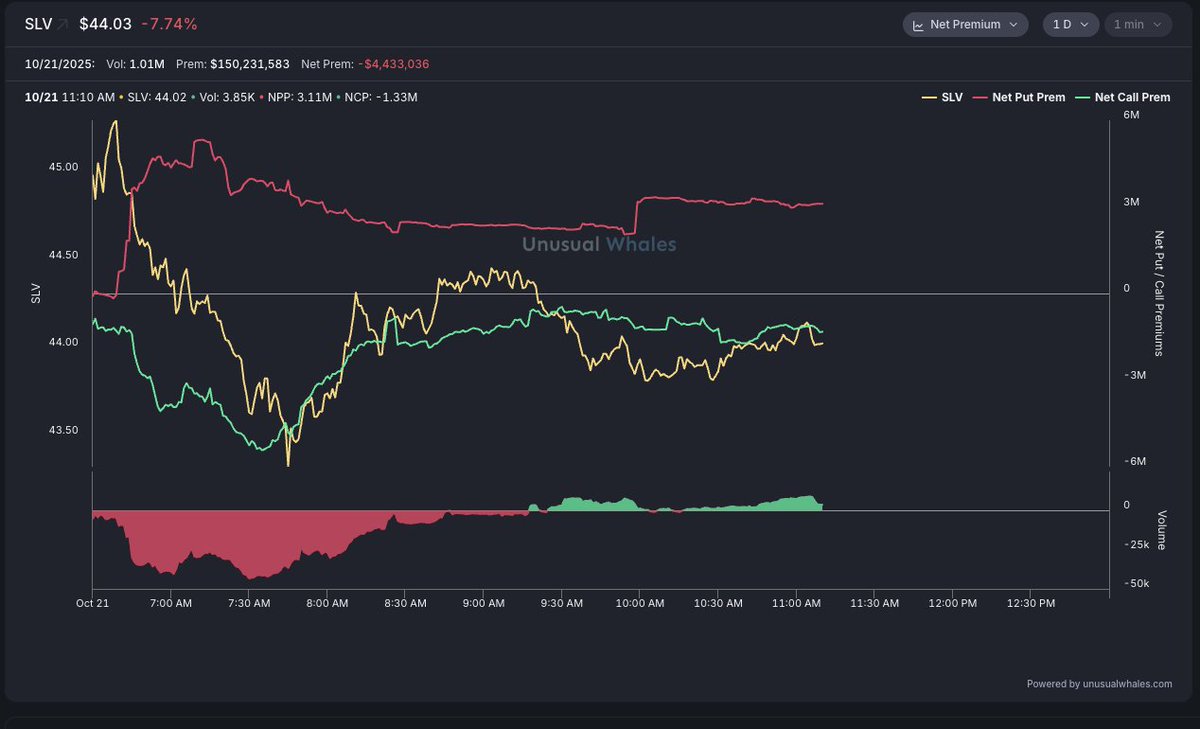Click the 10/21/2025 date label
Screen dimensions: 1200x729
click(x=60, y=64)
